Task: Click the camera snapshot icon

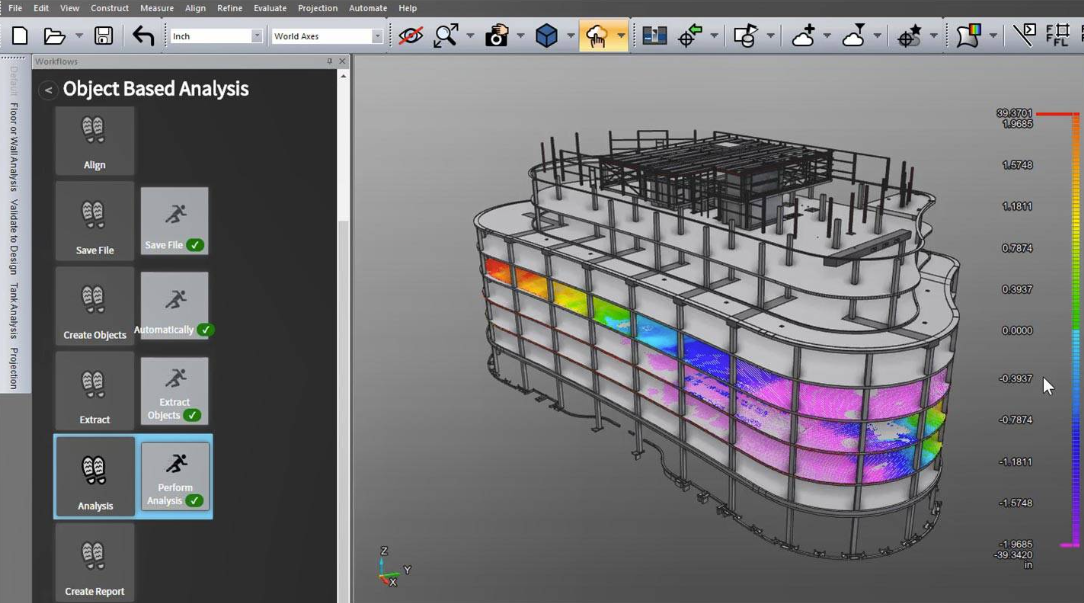Action: 496,36
